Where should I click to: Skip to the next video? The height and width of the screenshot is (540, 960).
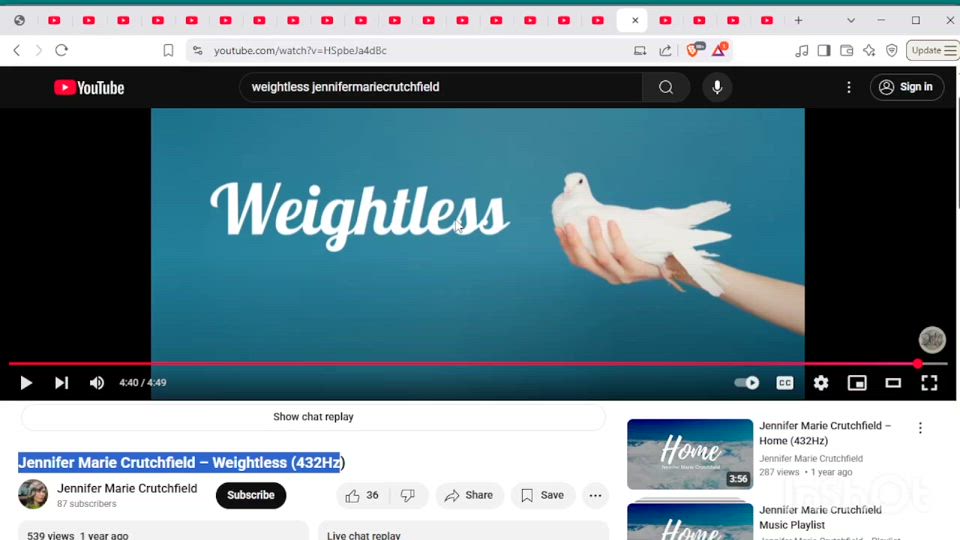[x=61, y=383]
